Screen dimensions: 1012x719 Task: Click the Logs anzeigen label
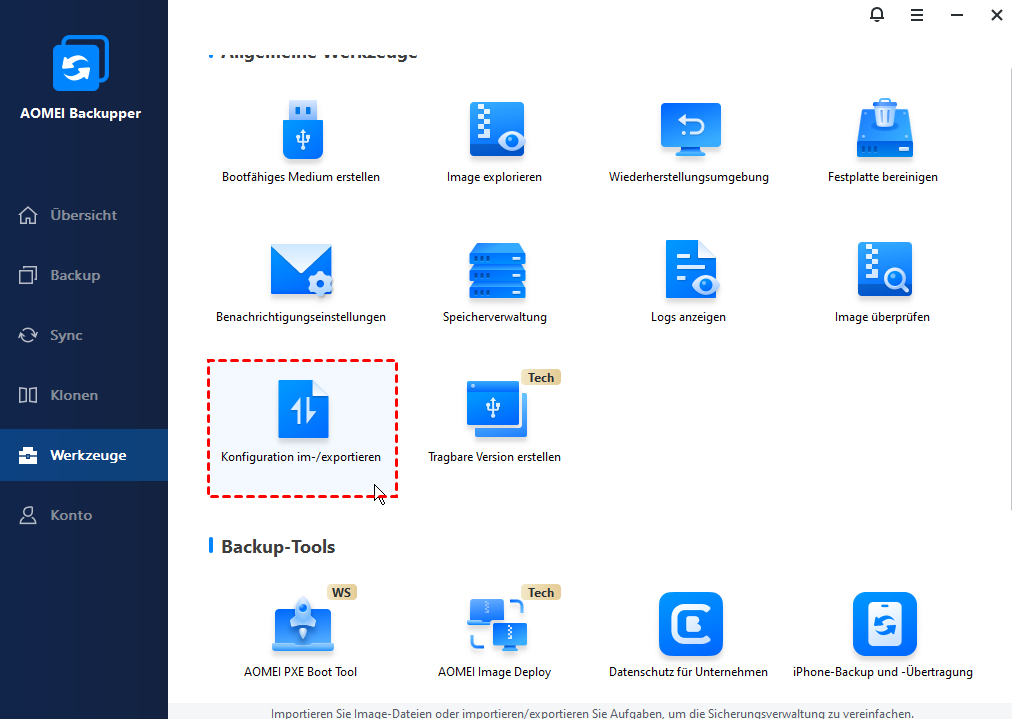pos(688,317)
